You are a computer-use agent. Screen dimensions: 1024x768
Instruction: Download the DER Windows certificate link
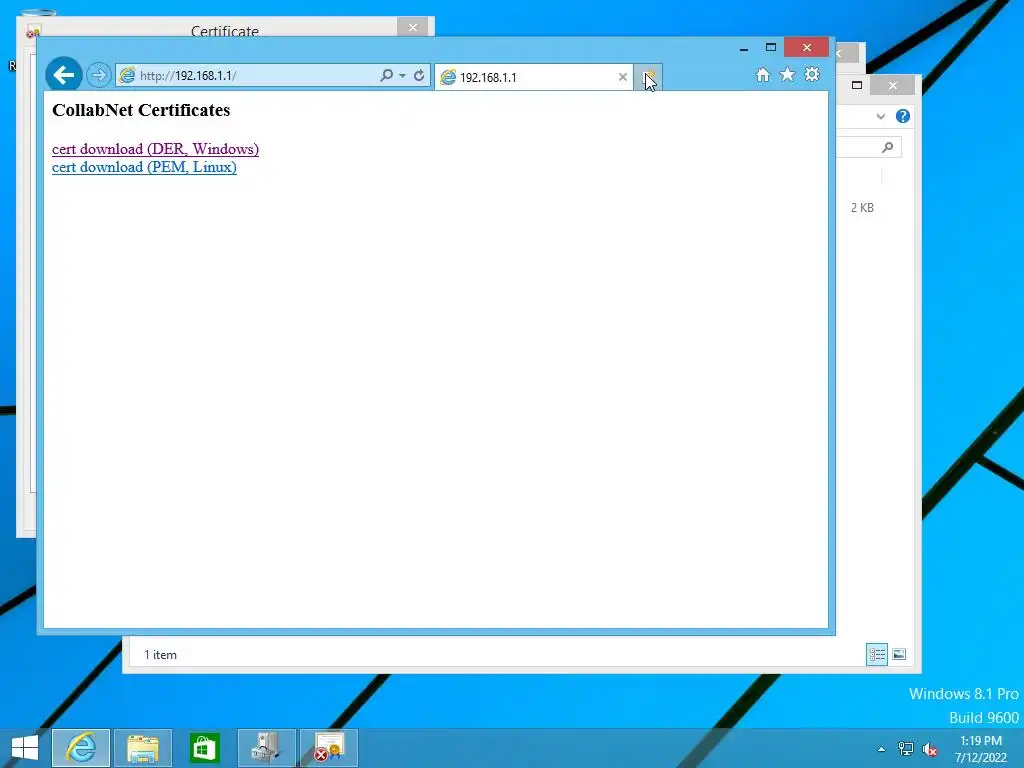[155, 149]
